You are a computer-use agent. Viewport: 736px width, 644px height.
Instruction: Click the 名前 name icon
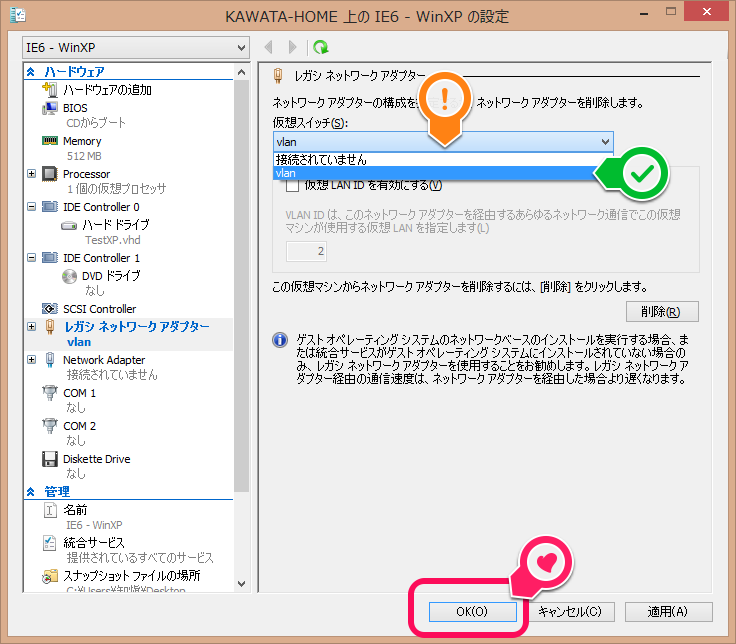(50, 510)
